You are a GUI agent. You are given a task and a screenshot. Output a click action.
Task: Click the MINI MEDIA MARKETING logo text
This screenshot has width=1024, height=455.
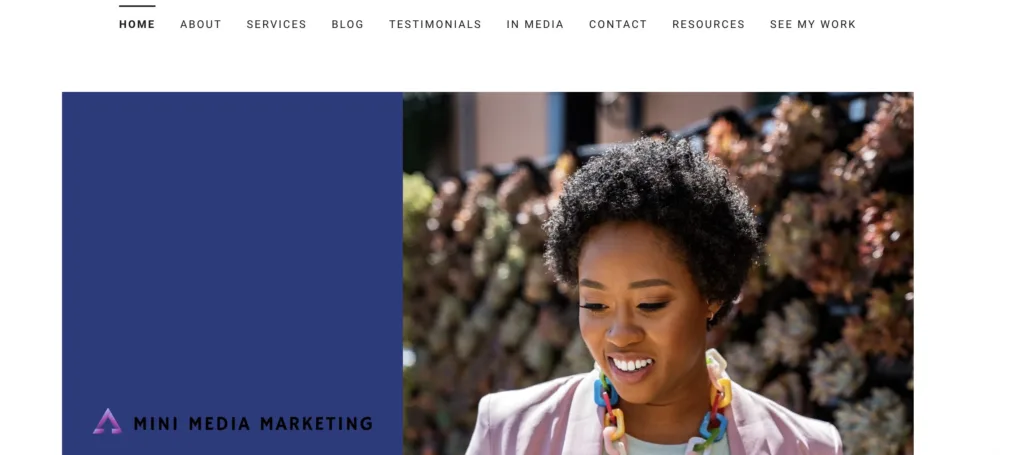click(x=253, y=424)
